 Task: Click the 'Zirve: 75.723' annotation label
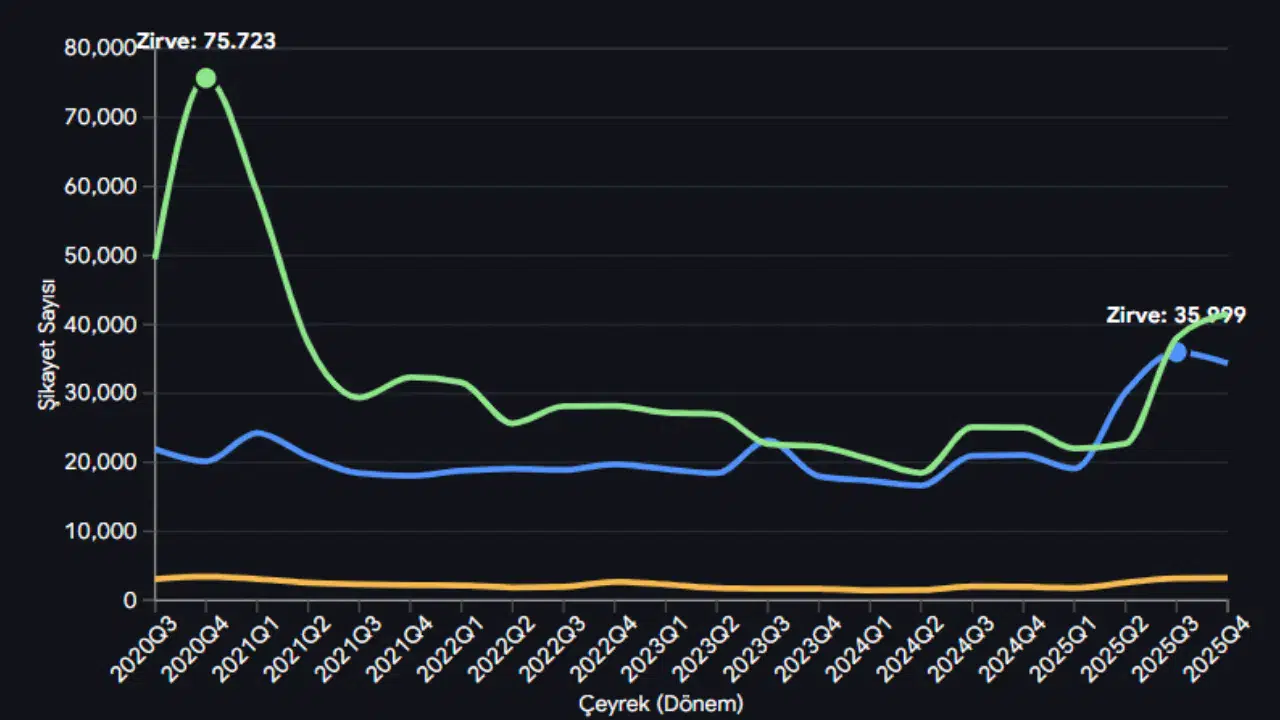tap(206, 42)
